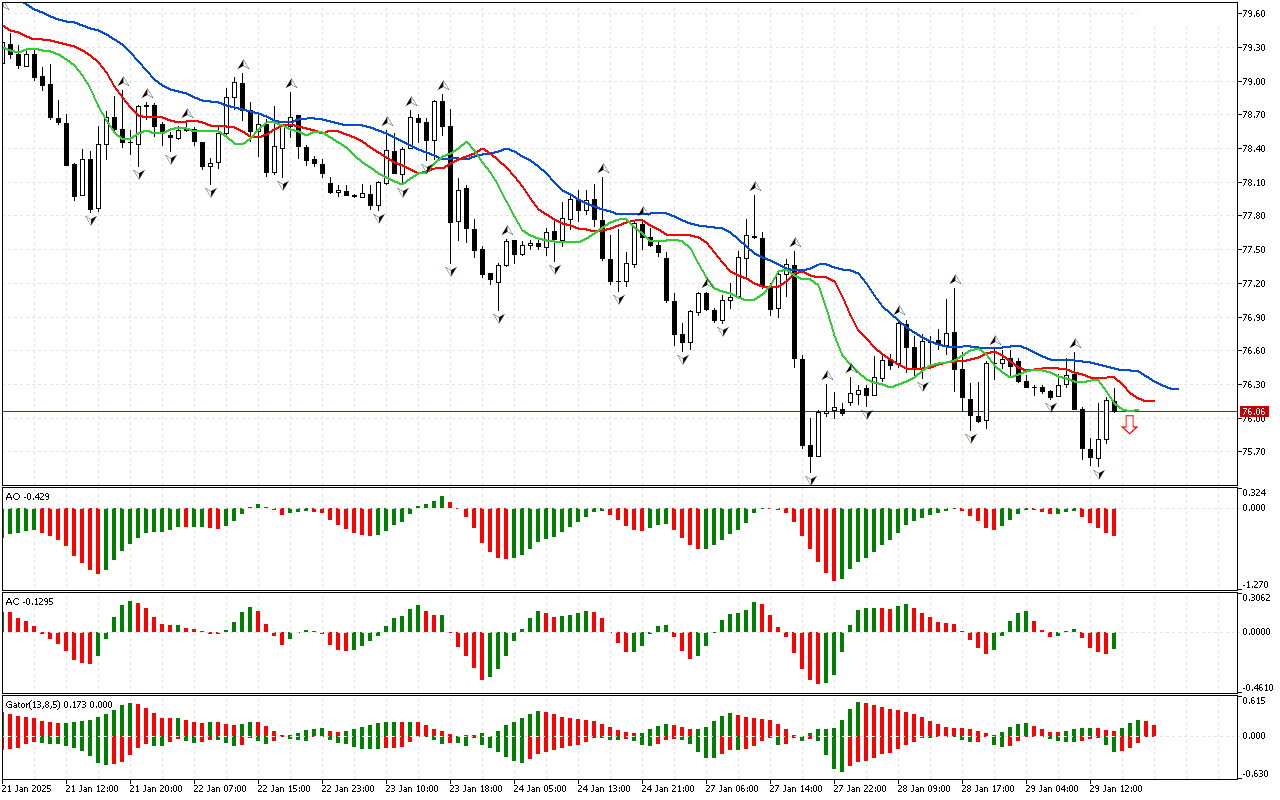This screenshot has width=1280, height=800.
Task: Click the '27 Jan 06:00' time label
Action: (x=731, y=789)
